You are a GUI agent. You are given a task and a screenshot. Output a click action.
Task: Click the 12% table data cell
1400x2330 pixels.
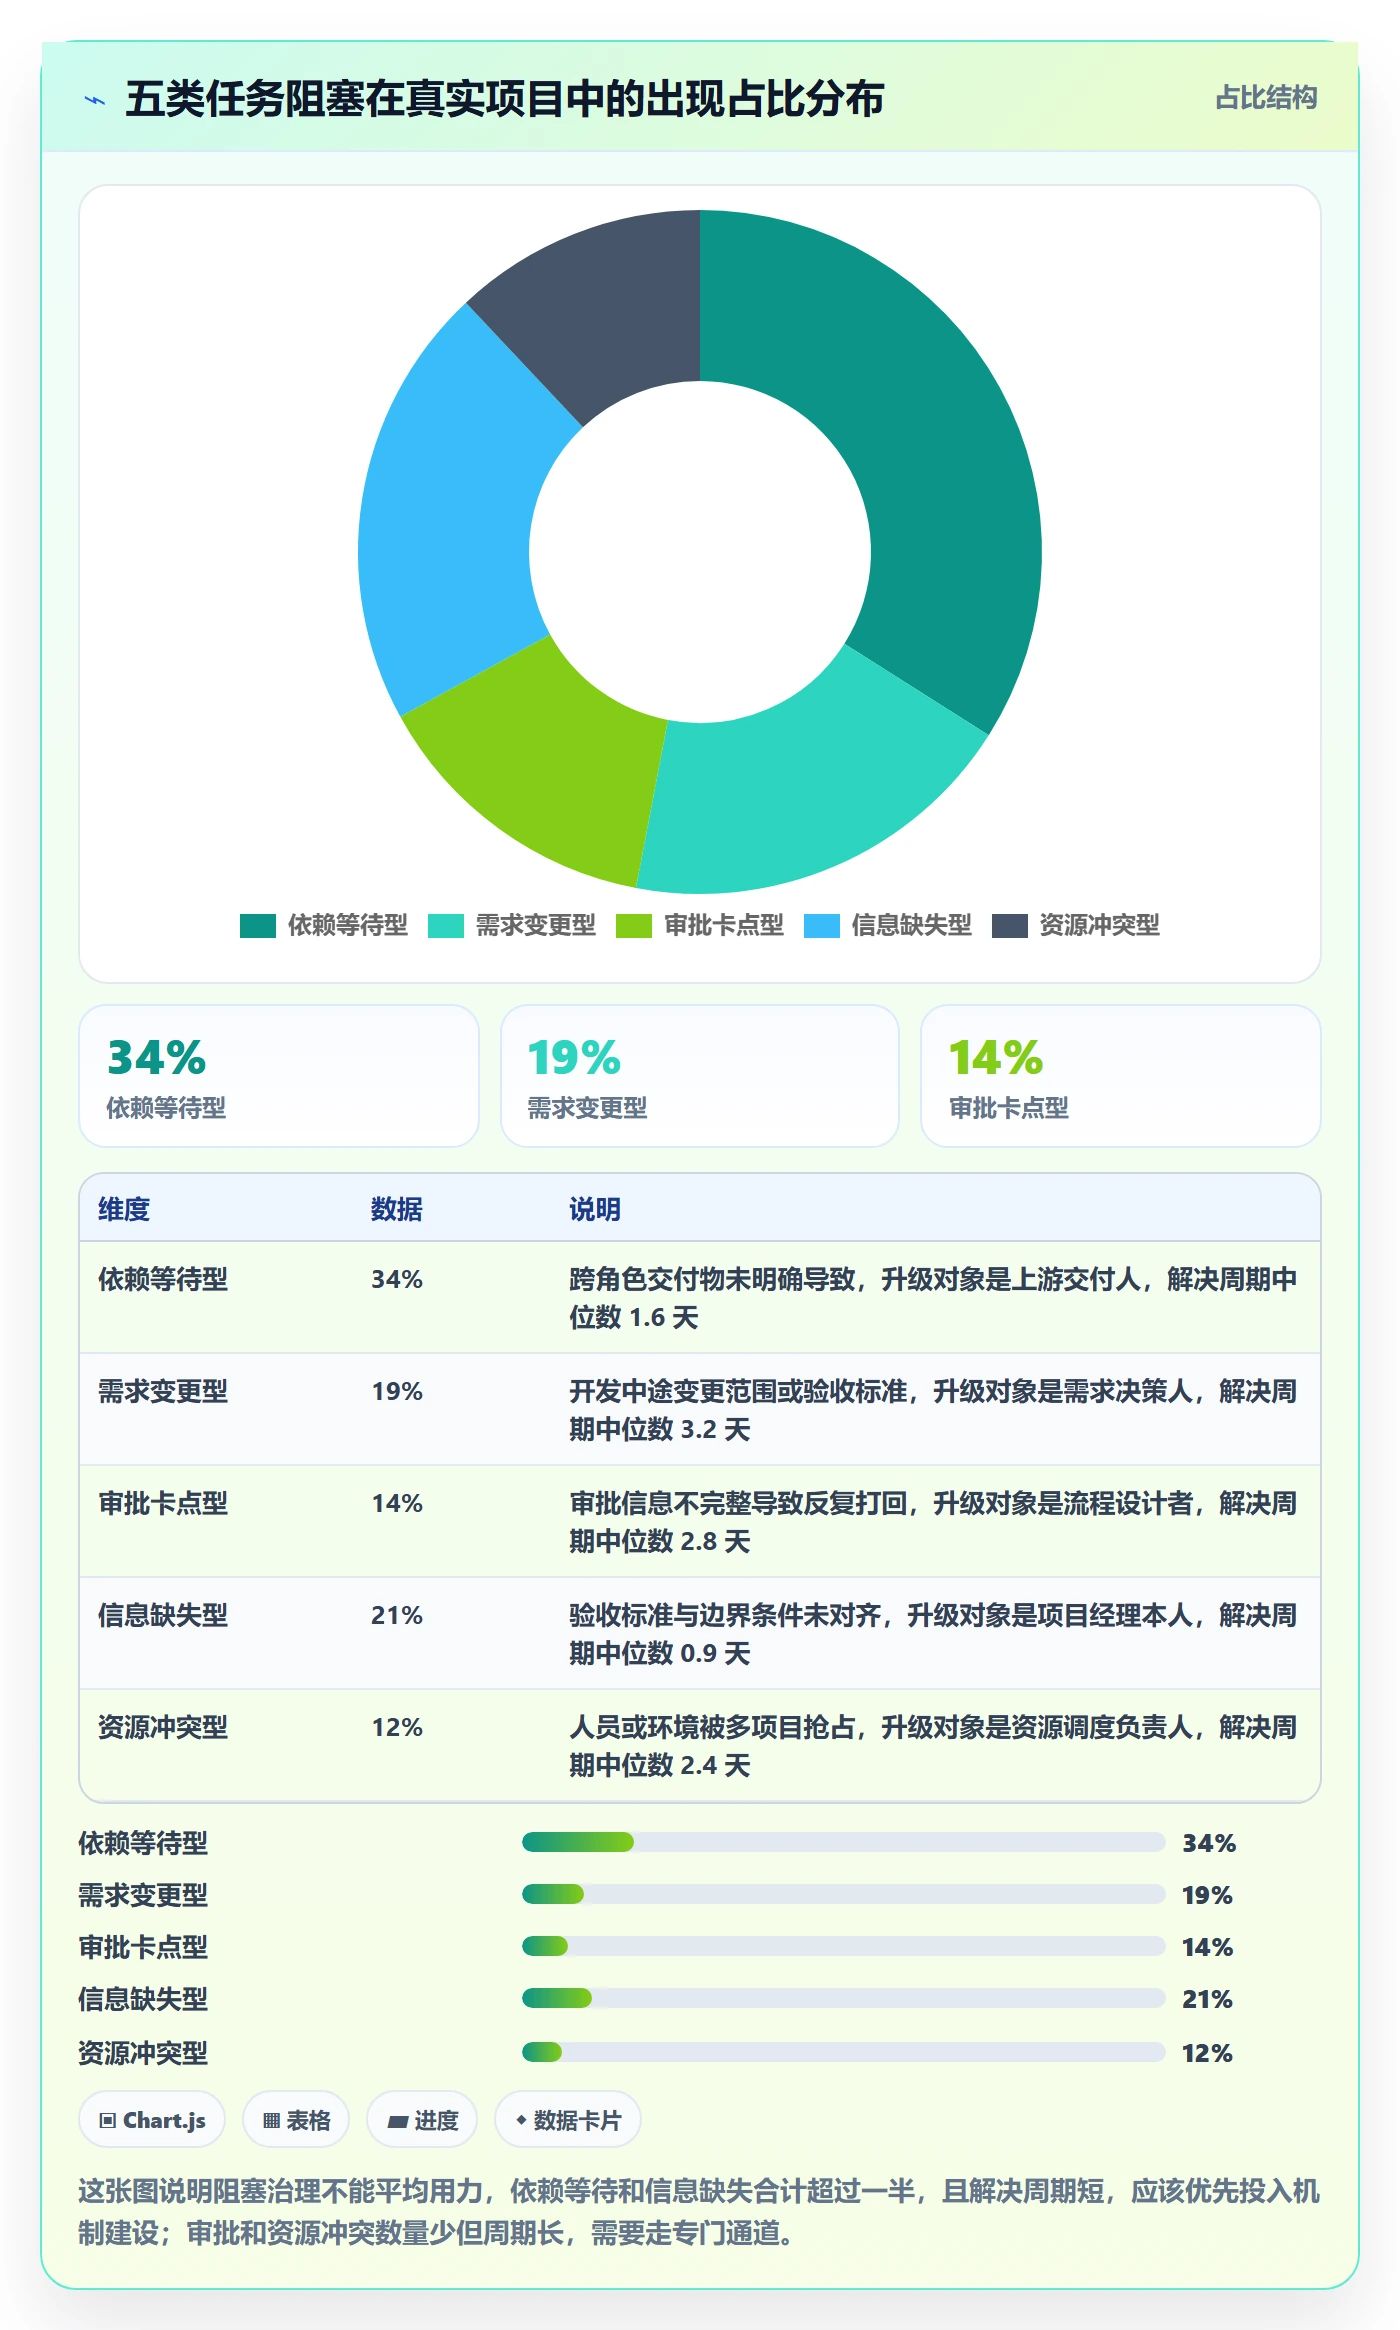397,1727
